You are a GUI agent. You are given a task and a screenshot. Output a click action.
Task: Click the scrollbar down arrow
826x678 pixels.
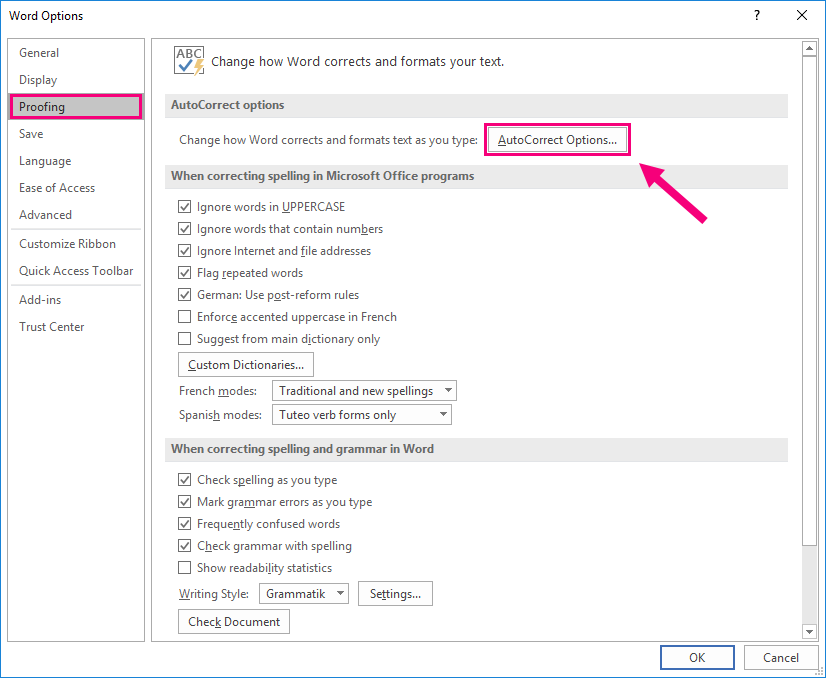(809, 631)
